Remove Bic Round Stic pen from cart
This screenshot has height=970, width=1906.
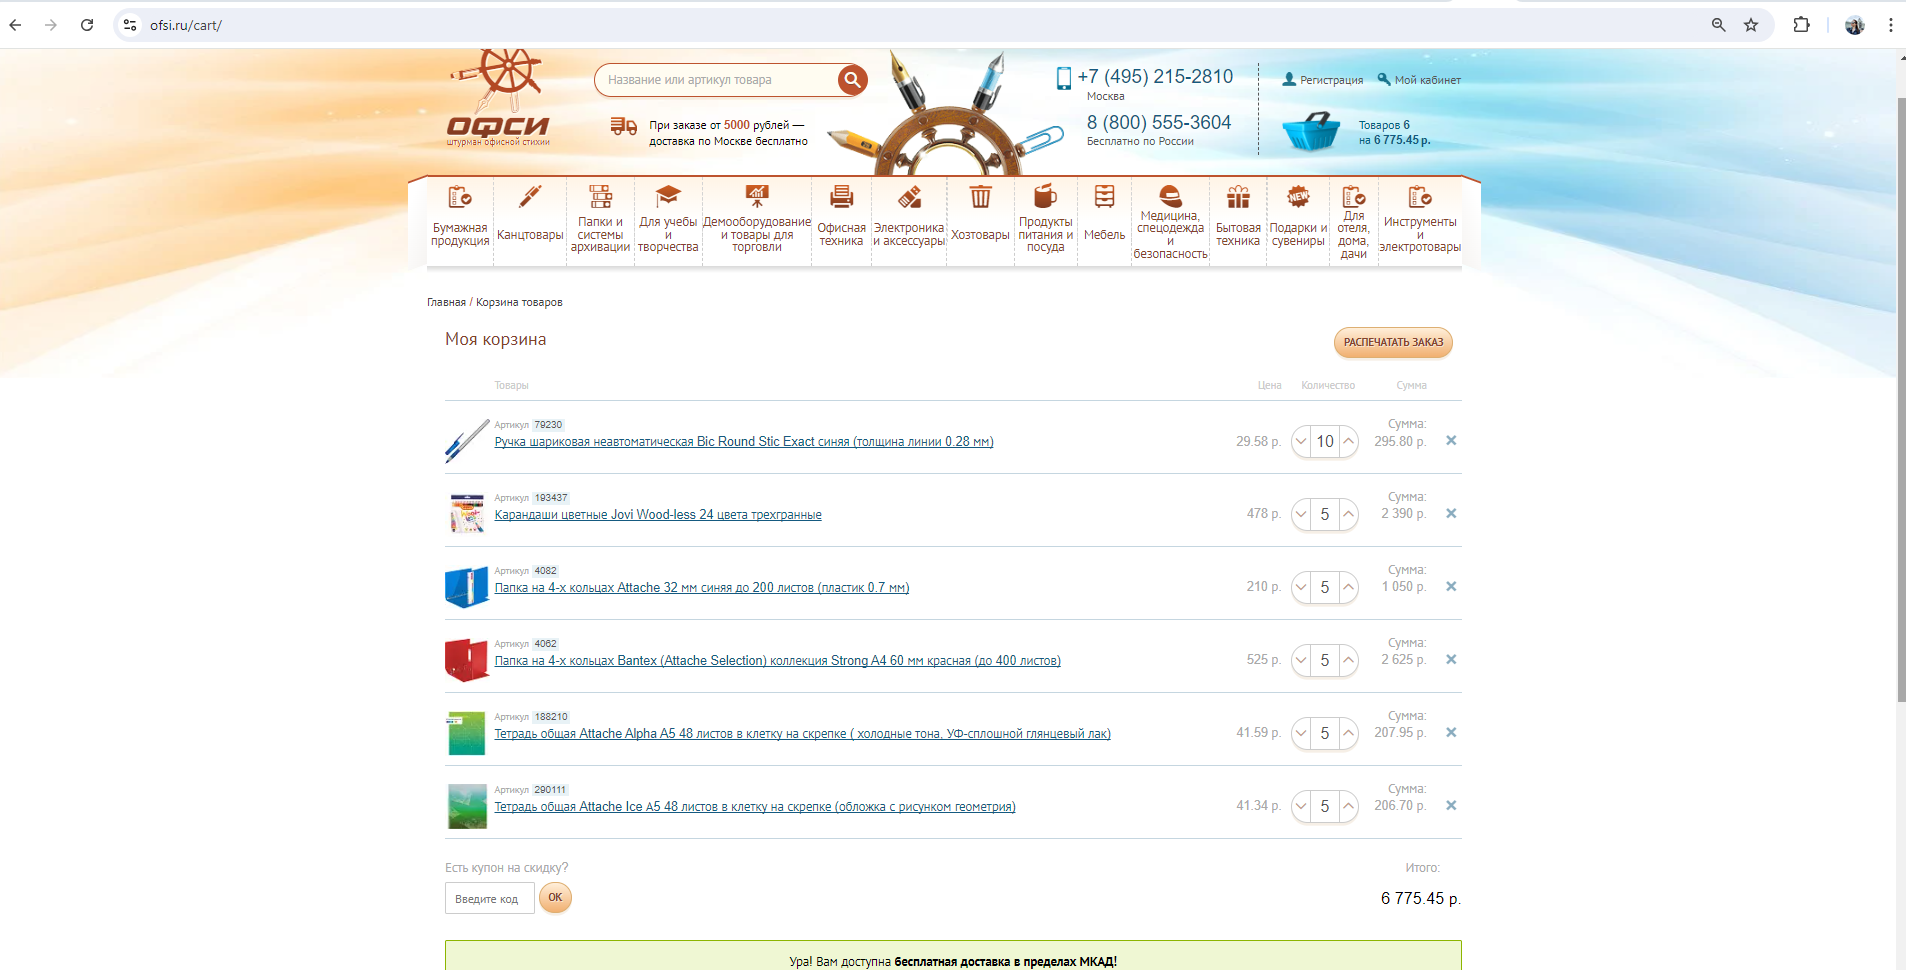pos(1451,440)
